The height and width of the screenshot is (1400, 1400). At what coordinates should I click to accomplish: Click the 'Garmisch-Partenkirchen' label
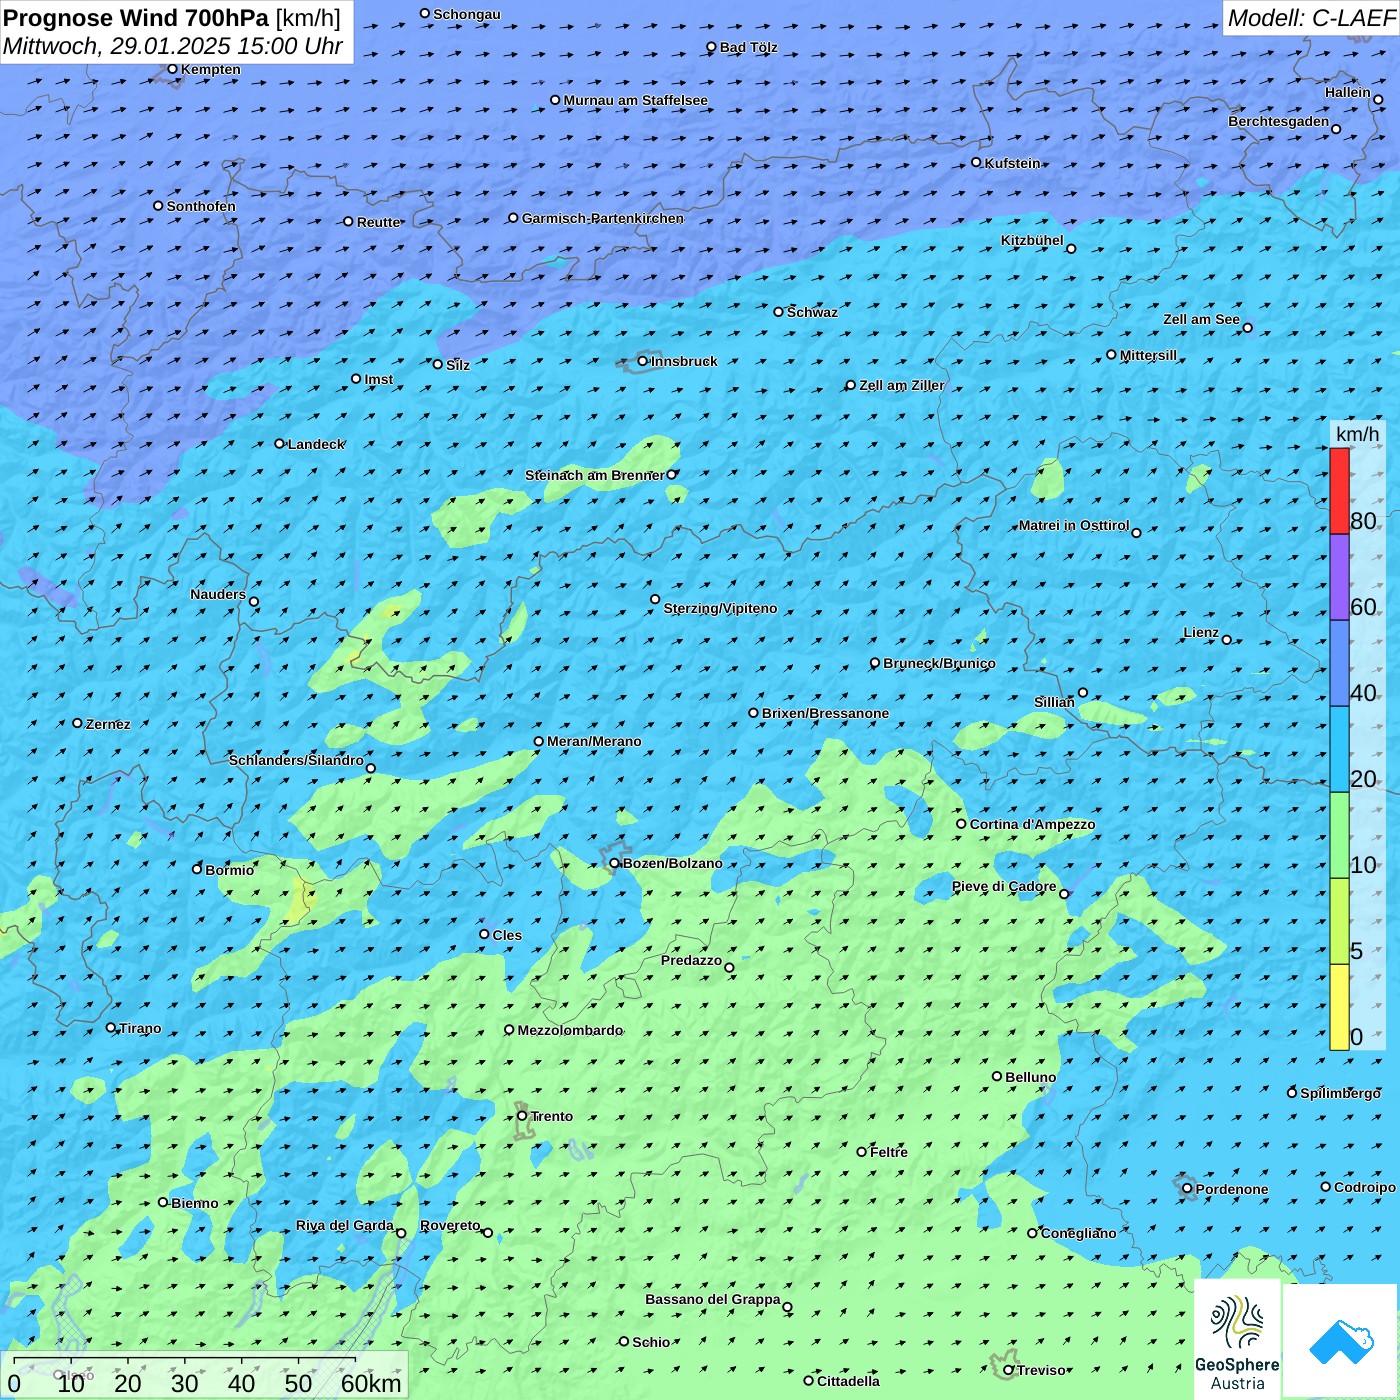pos(603,218)
